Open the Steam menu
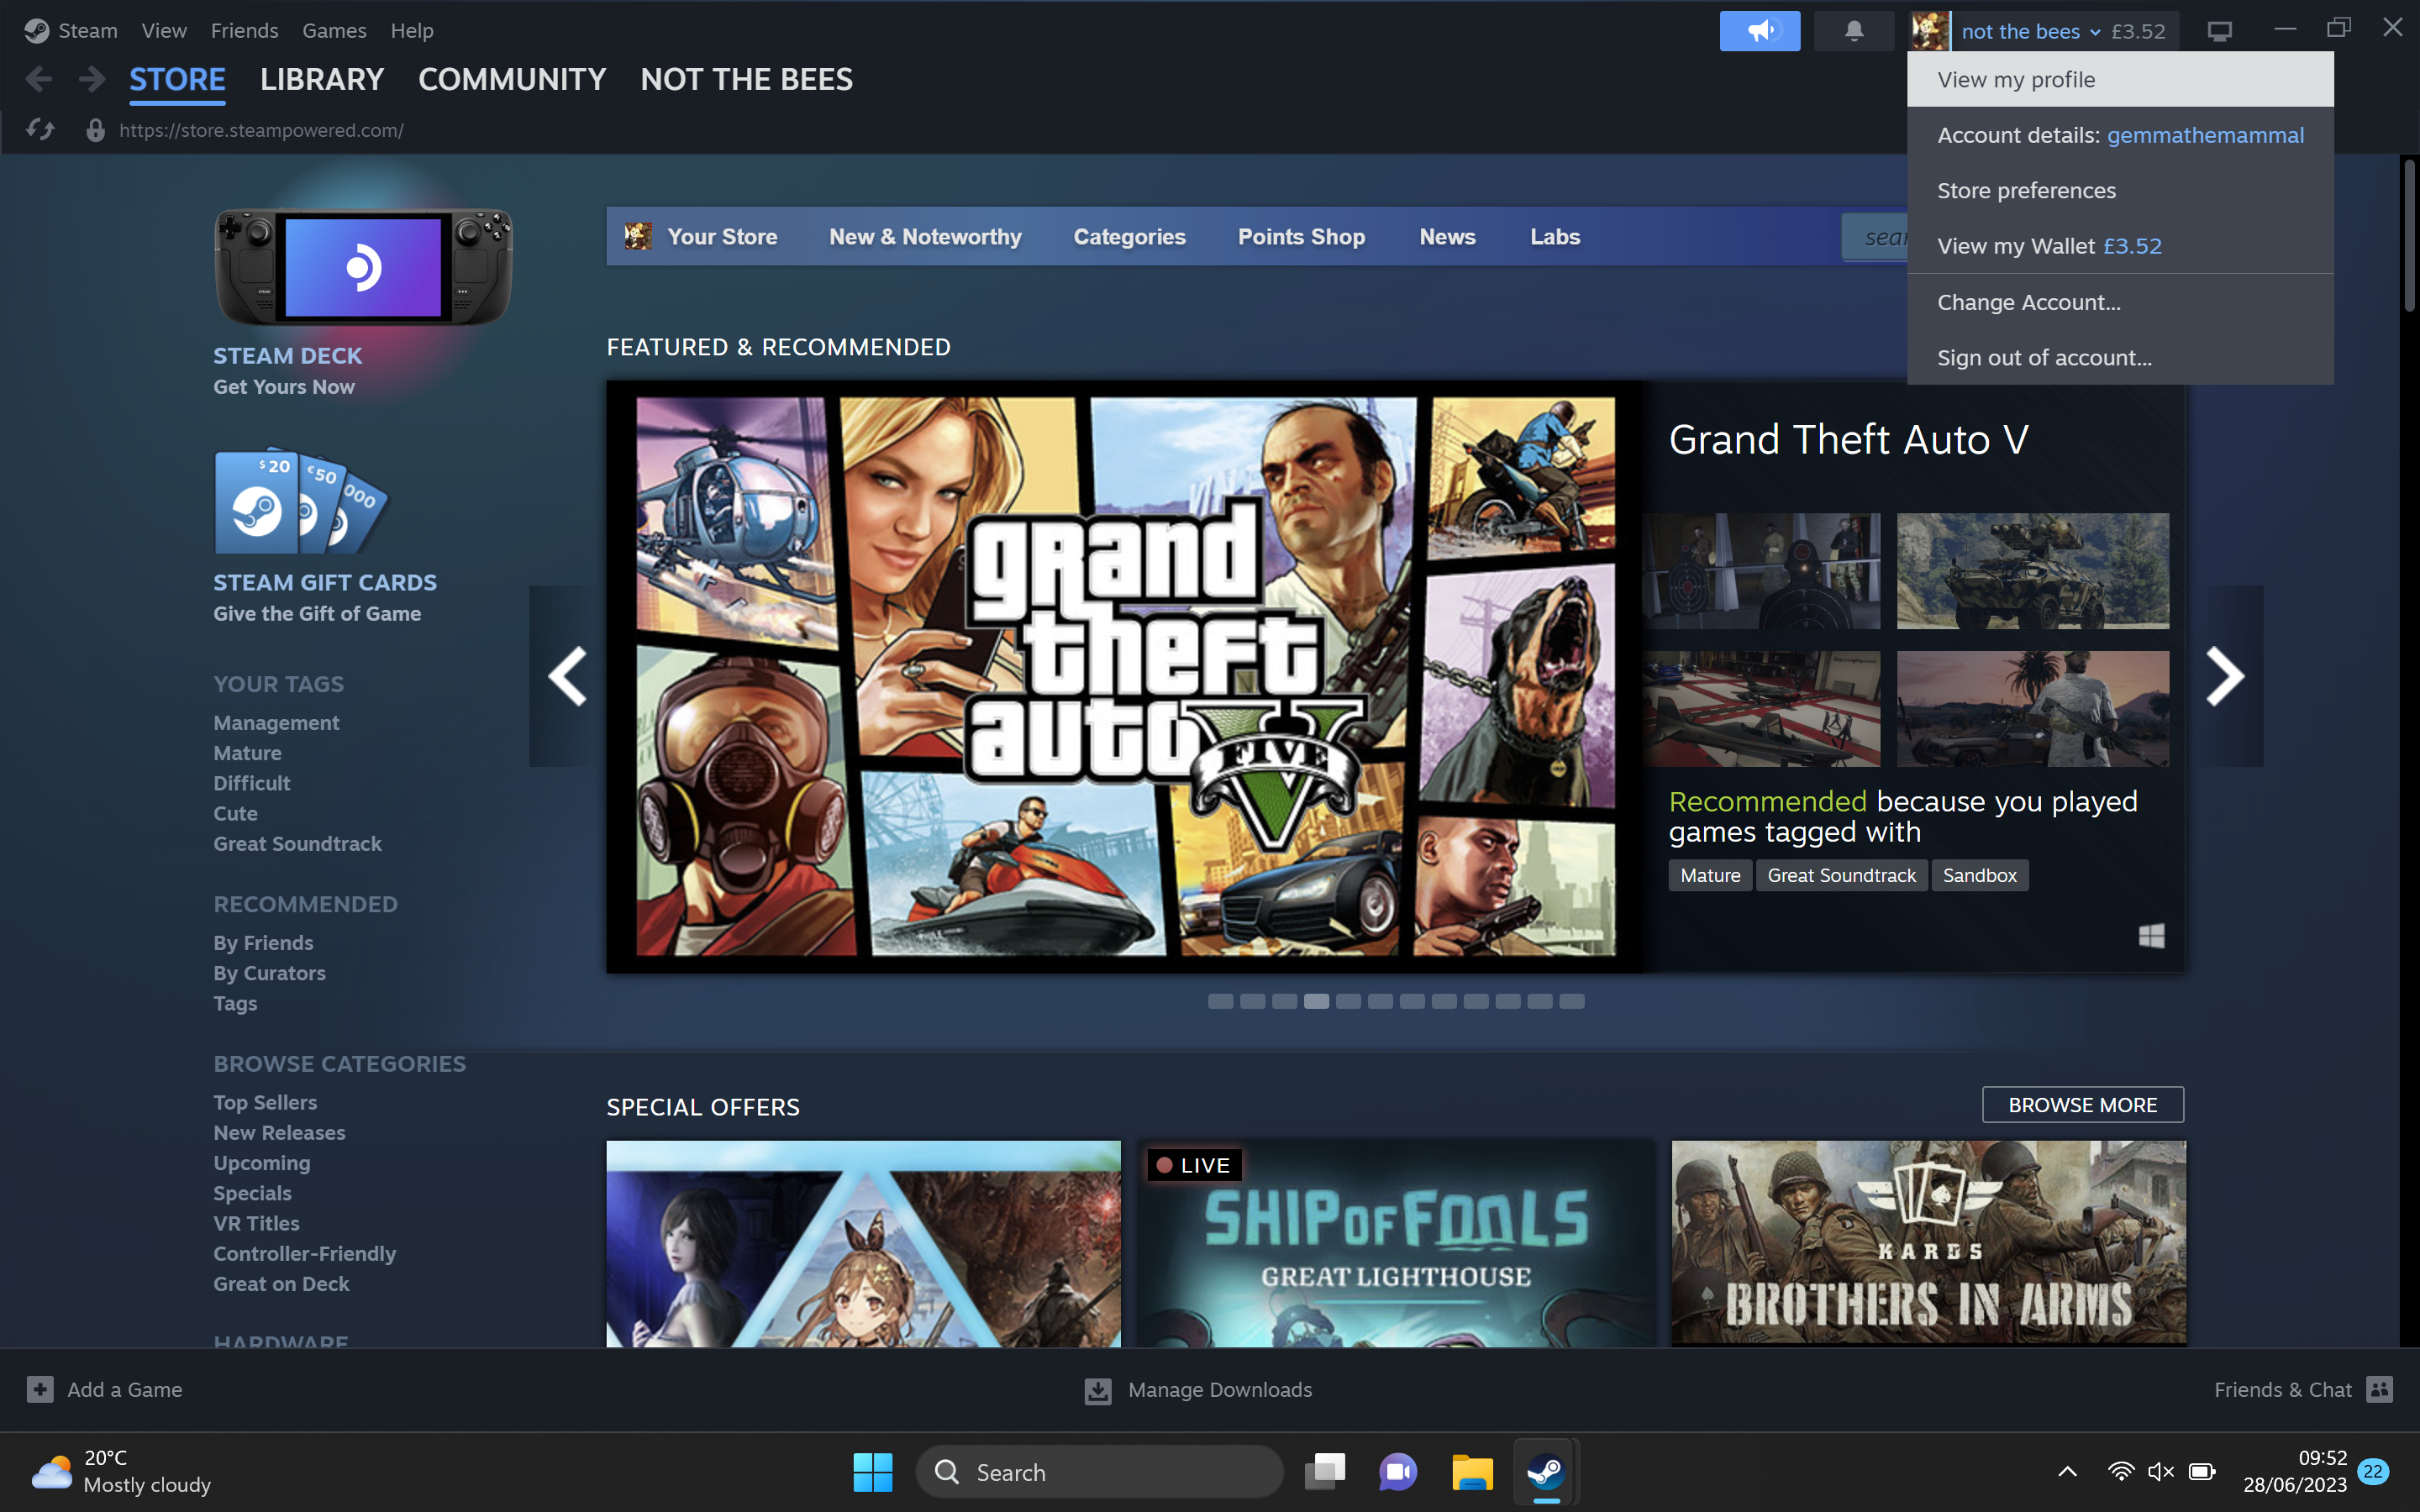The width and height of the screenshot is (2420, 1512). tap(88, 31)
